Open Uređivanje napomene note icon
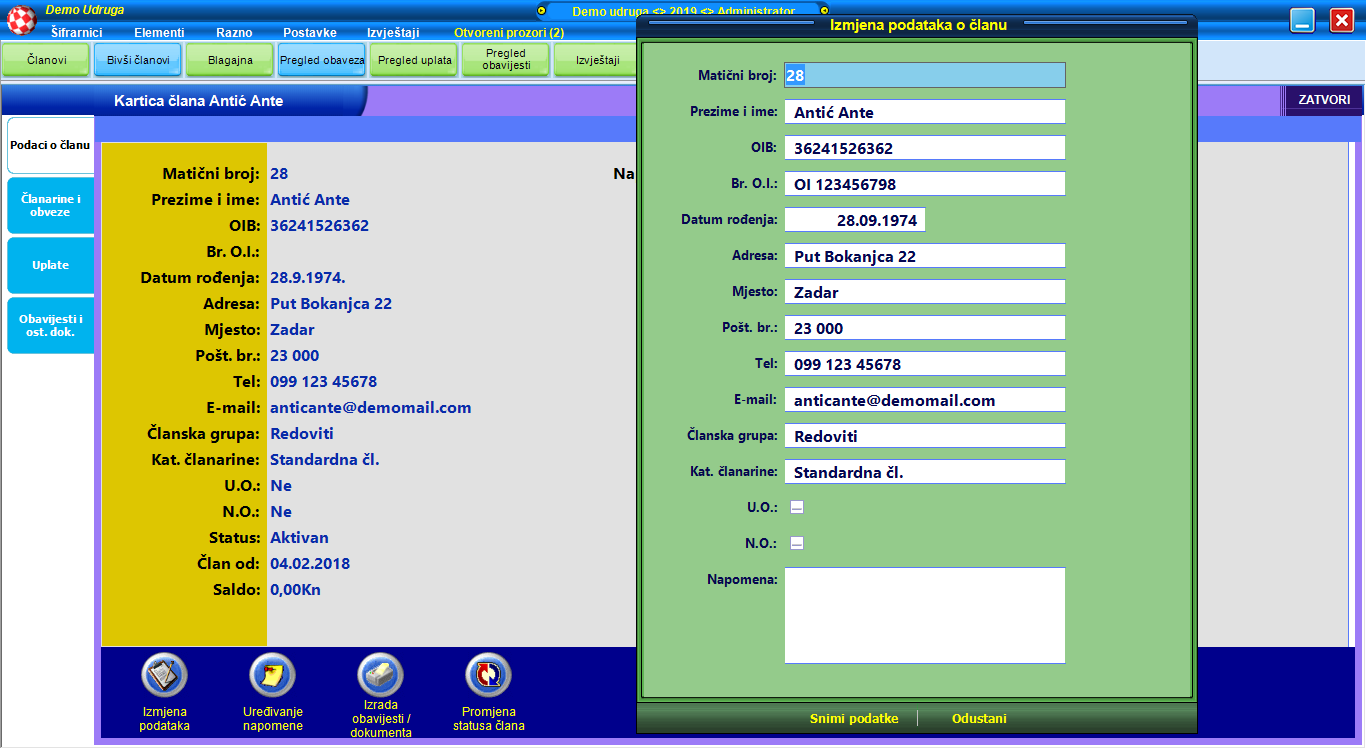Image resolution: width=1366 pixels, height=749 pixels. pyautogui.click(x=272, y=676)
